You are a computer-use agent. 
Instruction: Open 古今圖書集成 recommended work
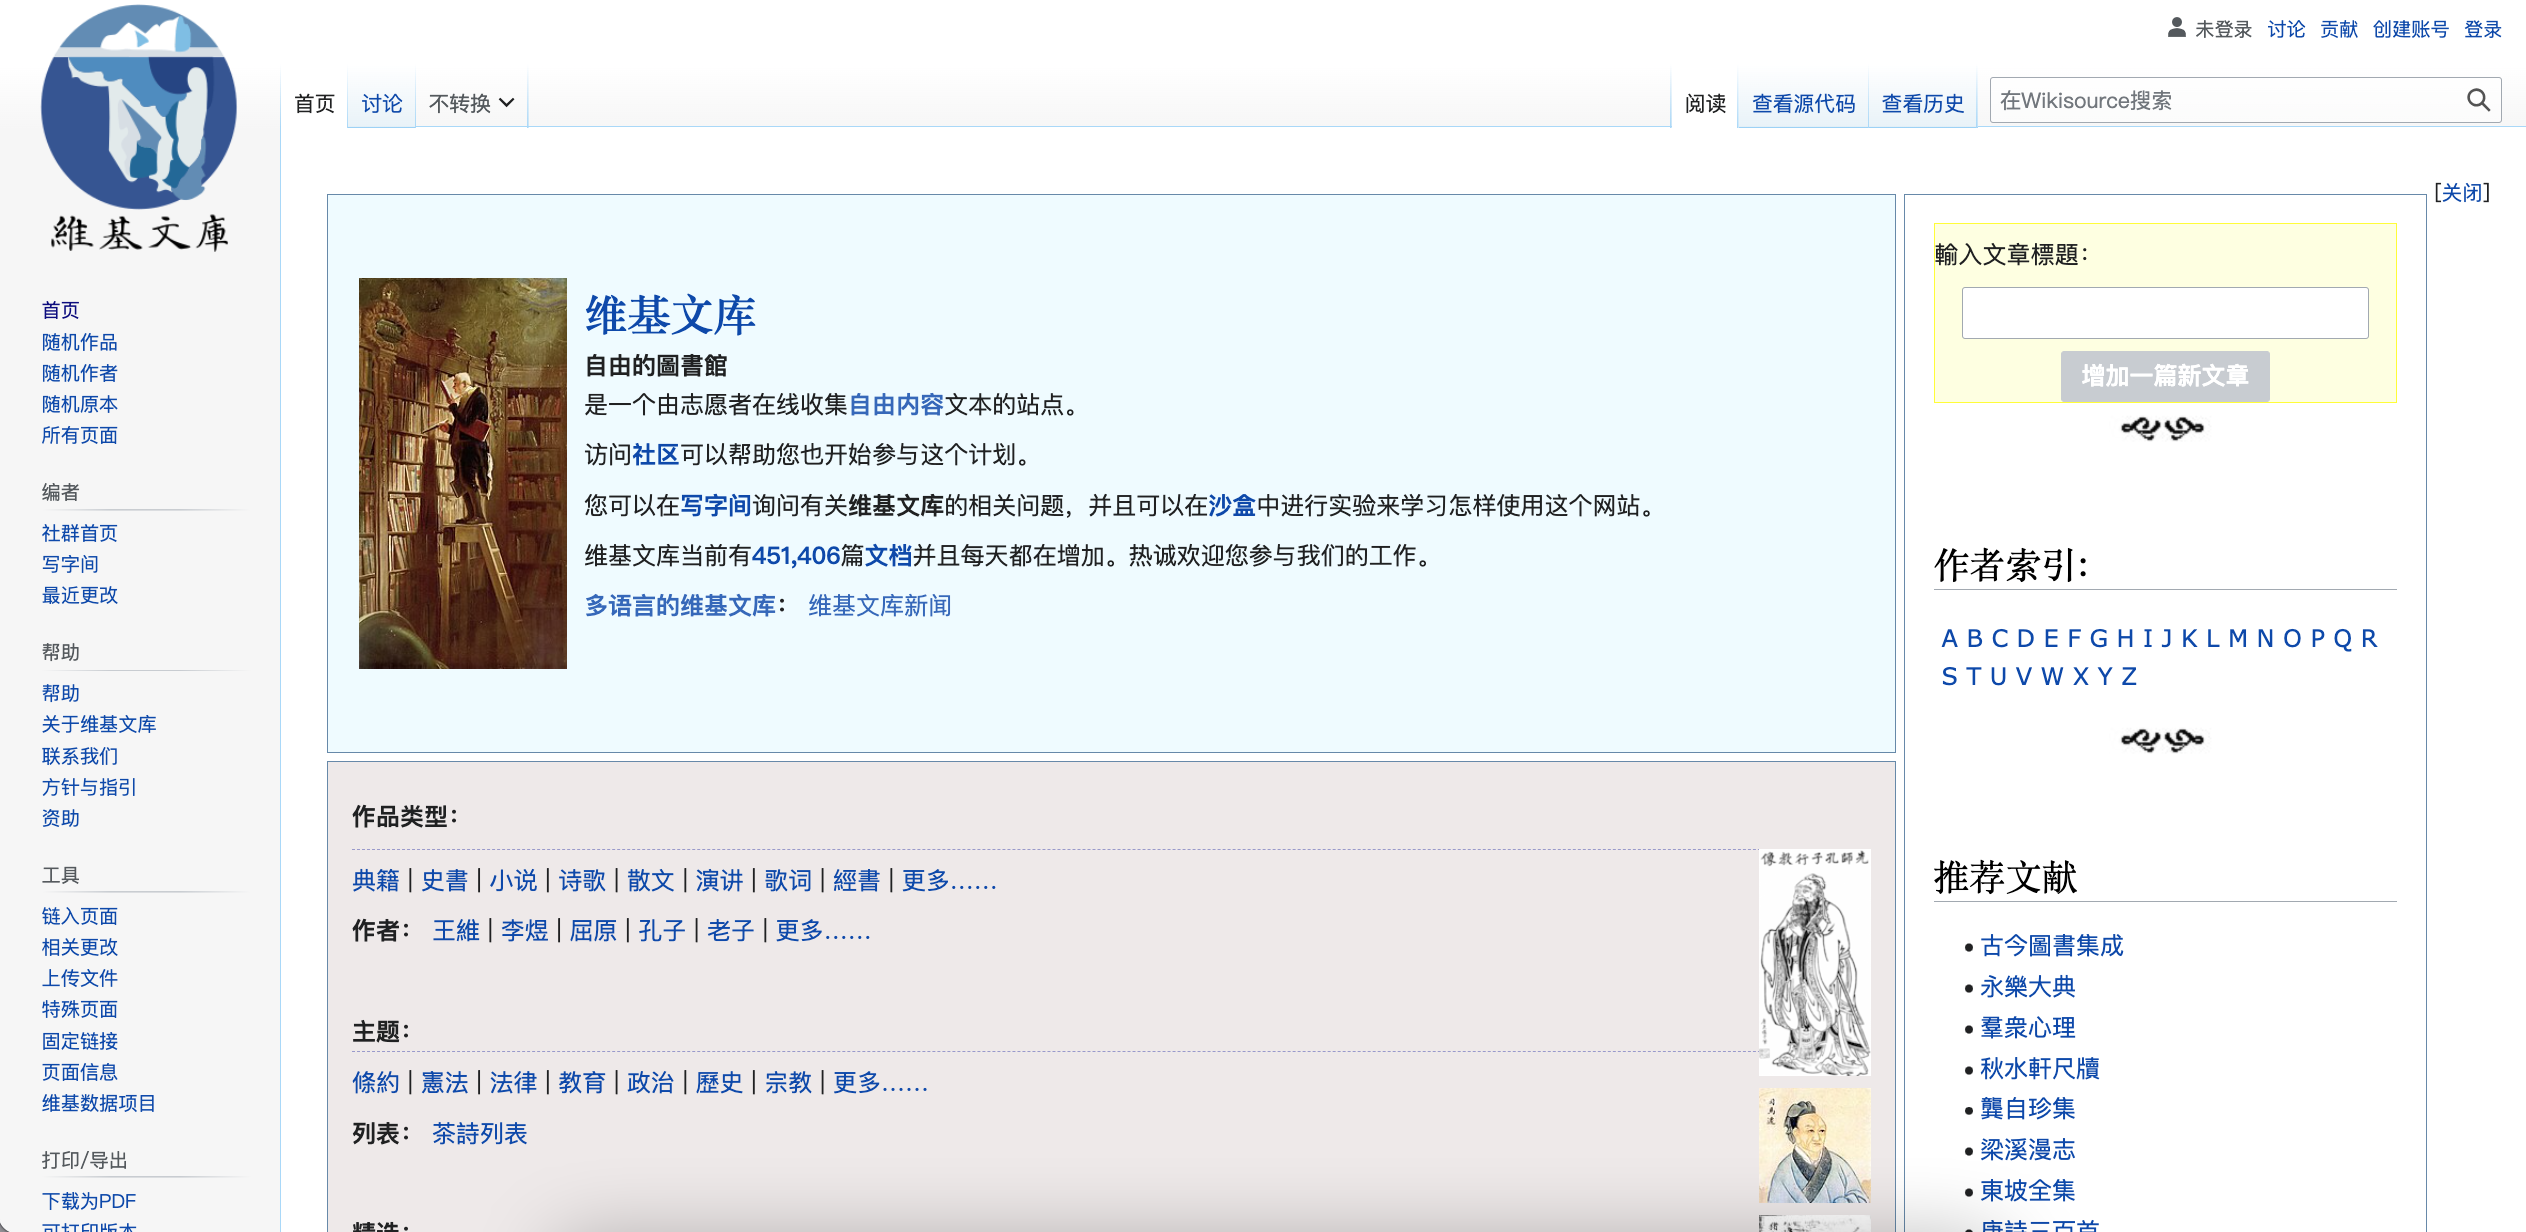2051,946
